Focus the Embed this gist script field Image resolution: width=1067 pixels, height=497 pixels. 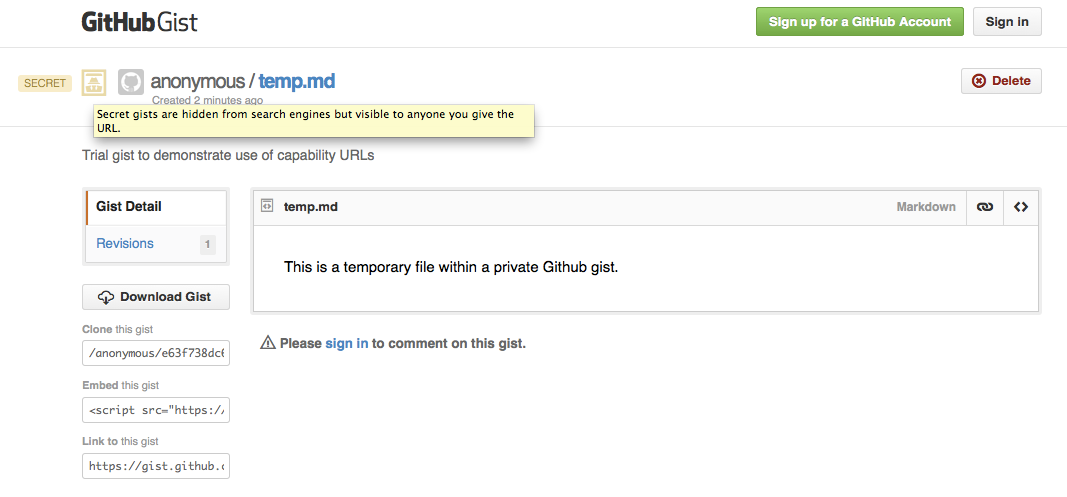pos(156,409)
